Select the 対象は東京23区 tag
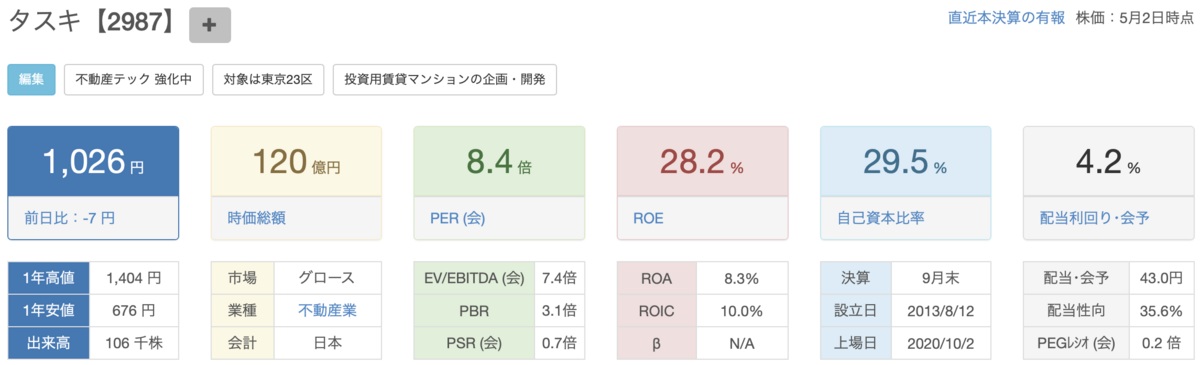Image resolution: width=1200 pixels, height=365 pixels. coord(268,80)
